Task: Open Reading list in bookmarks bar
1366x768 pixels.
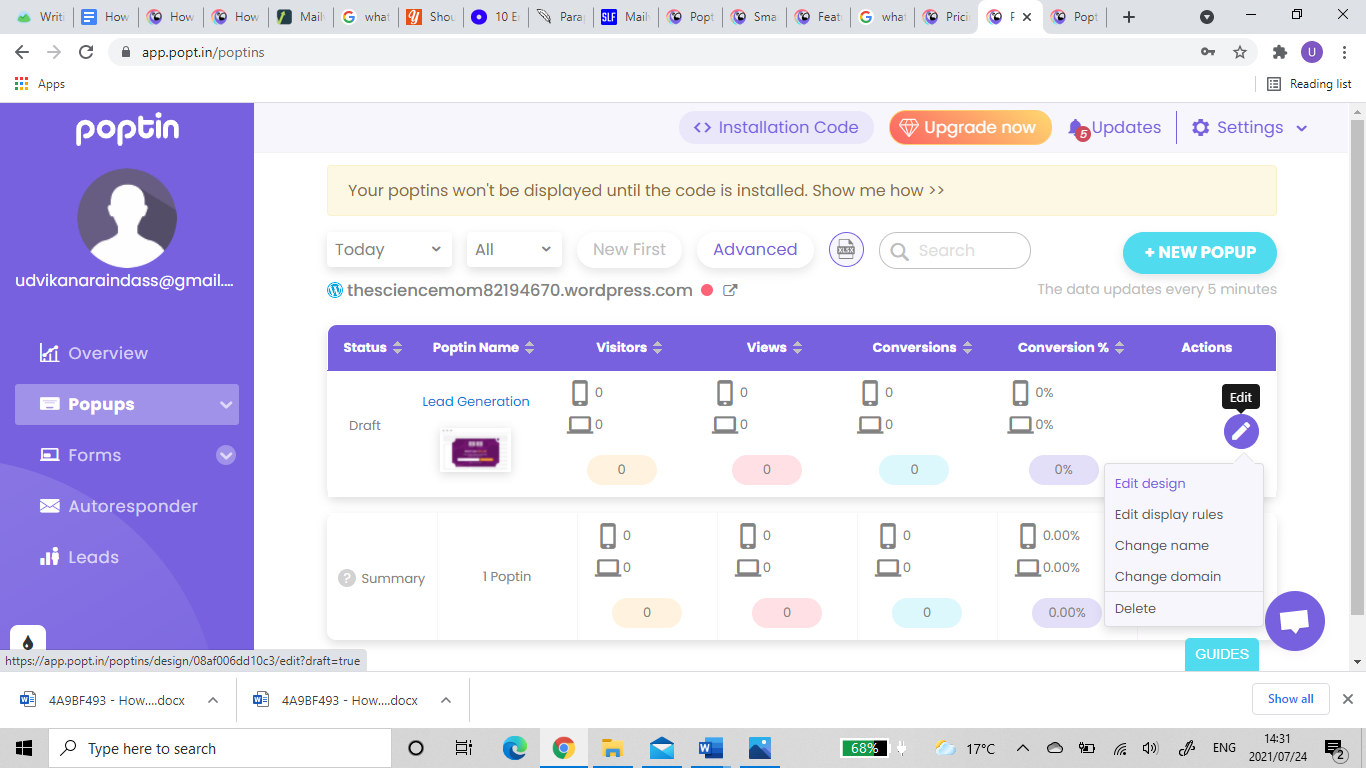Action: pyautogui.click(x=1309, y=84)
